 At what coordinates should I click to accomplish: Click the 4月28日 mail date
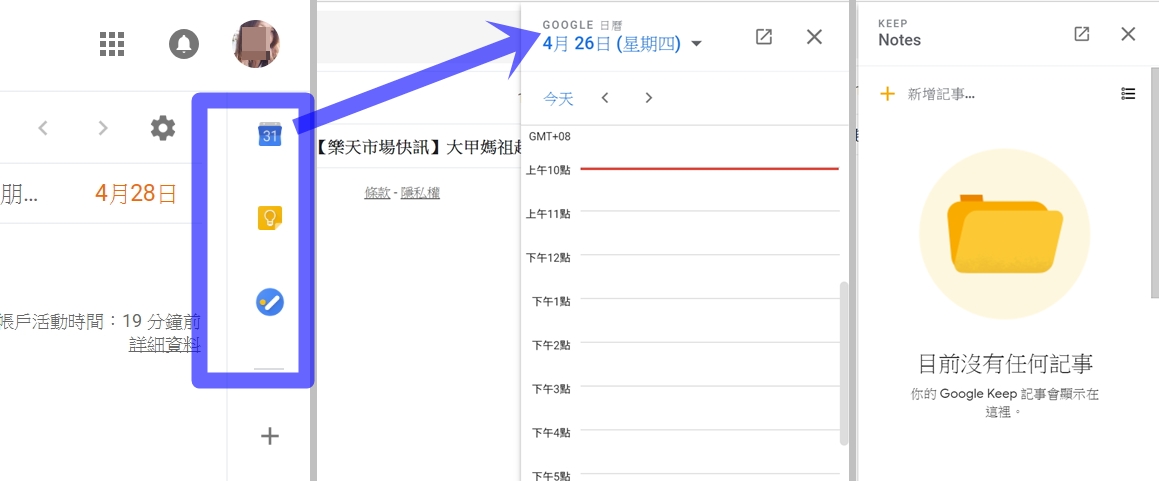(136, 194)
